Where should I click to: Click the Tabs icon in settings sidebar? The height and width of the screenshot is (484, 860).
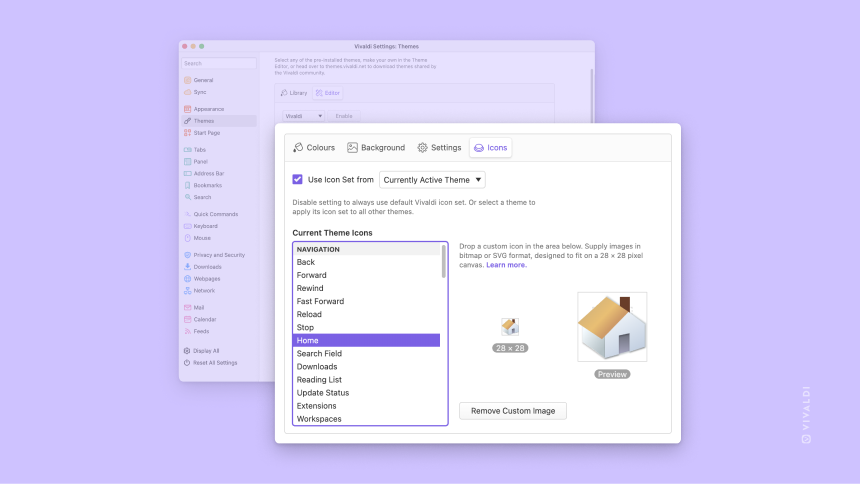tap(188, 150)
